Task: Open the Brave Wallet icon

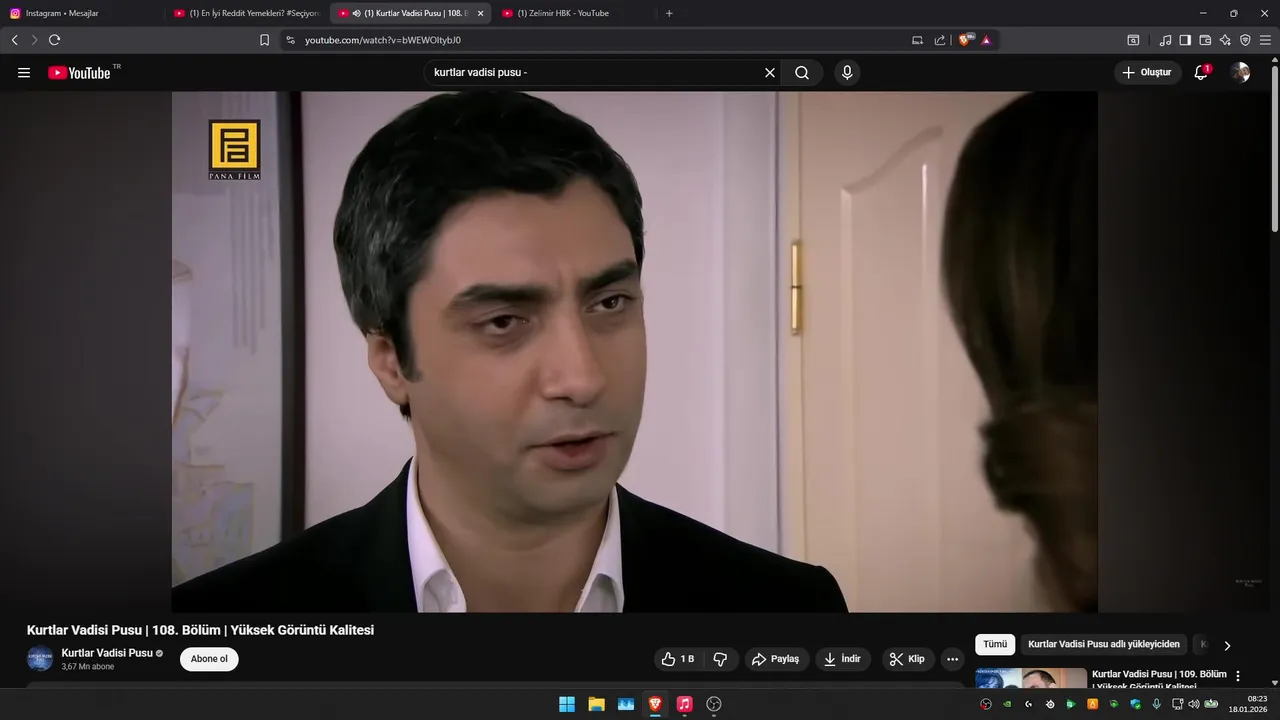Action: (1205, 40)
